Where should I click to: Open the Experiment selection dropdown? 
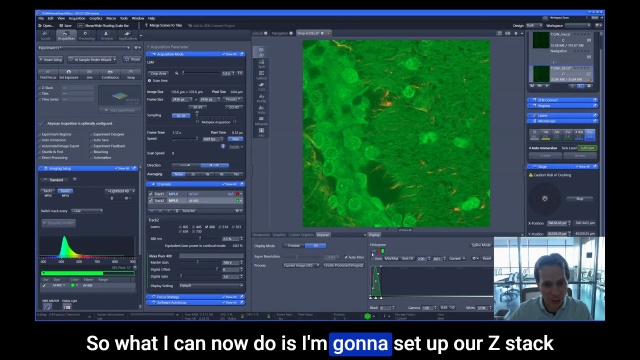point(84,48)
